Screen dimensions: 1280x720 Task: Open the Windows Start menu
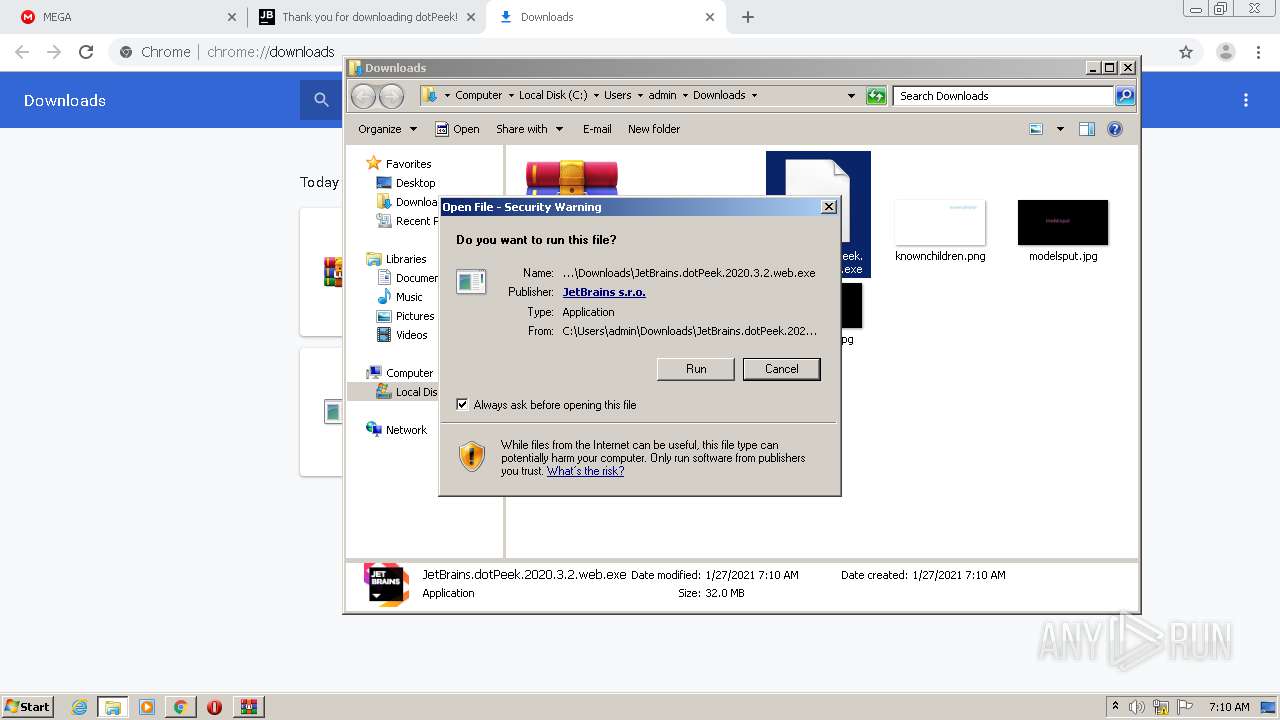click(27, 707)
